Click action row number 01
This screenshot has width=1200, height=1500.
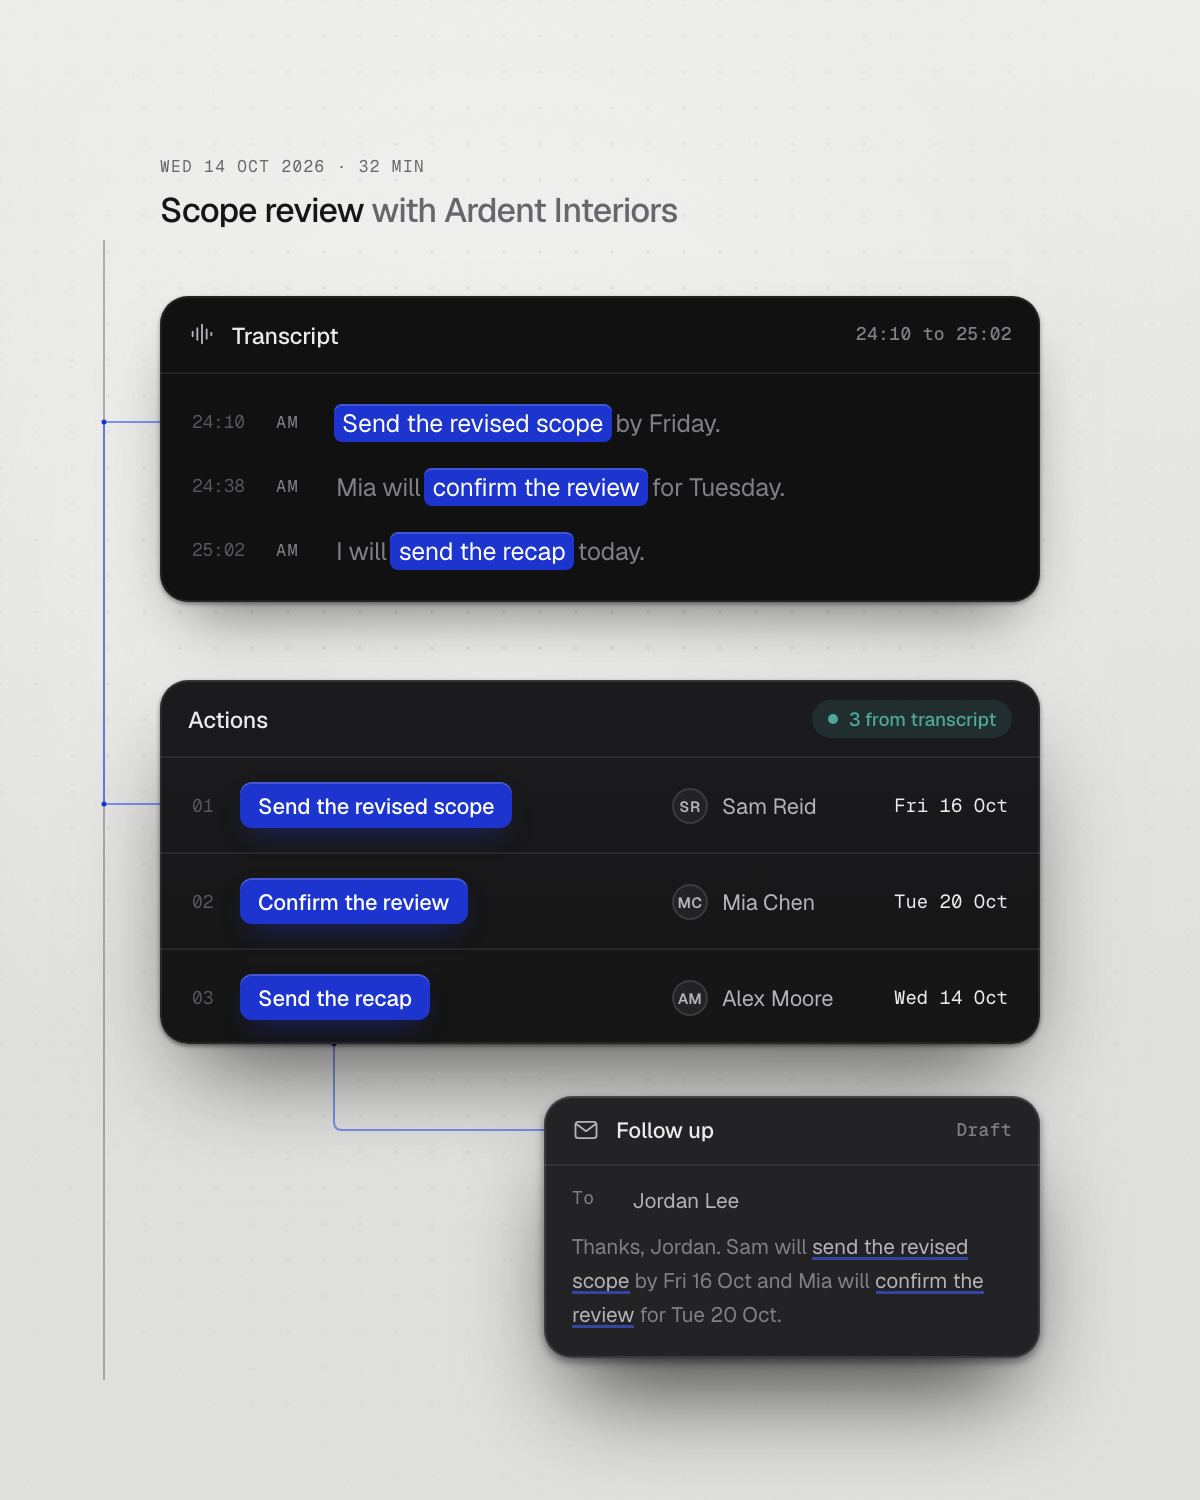point(203,806)
